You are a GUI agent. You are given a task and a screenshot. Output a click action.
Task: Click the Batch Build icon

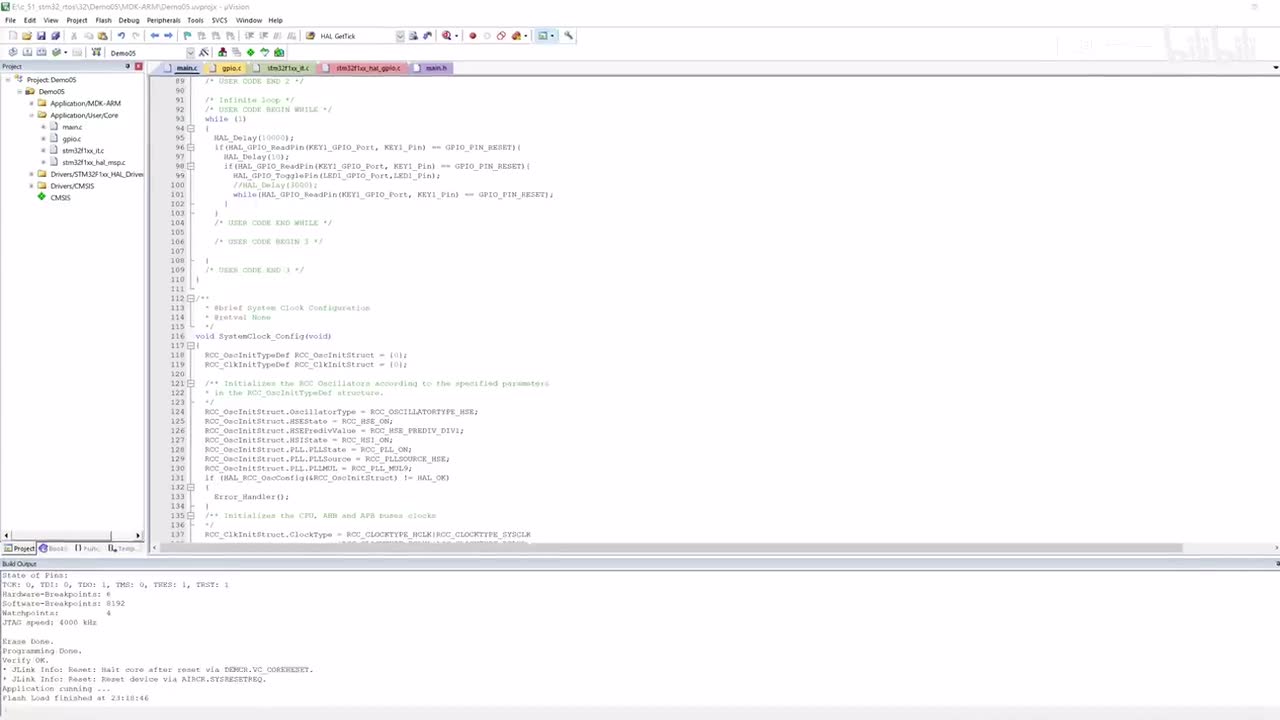click(x=55, y=52)
